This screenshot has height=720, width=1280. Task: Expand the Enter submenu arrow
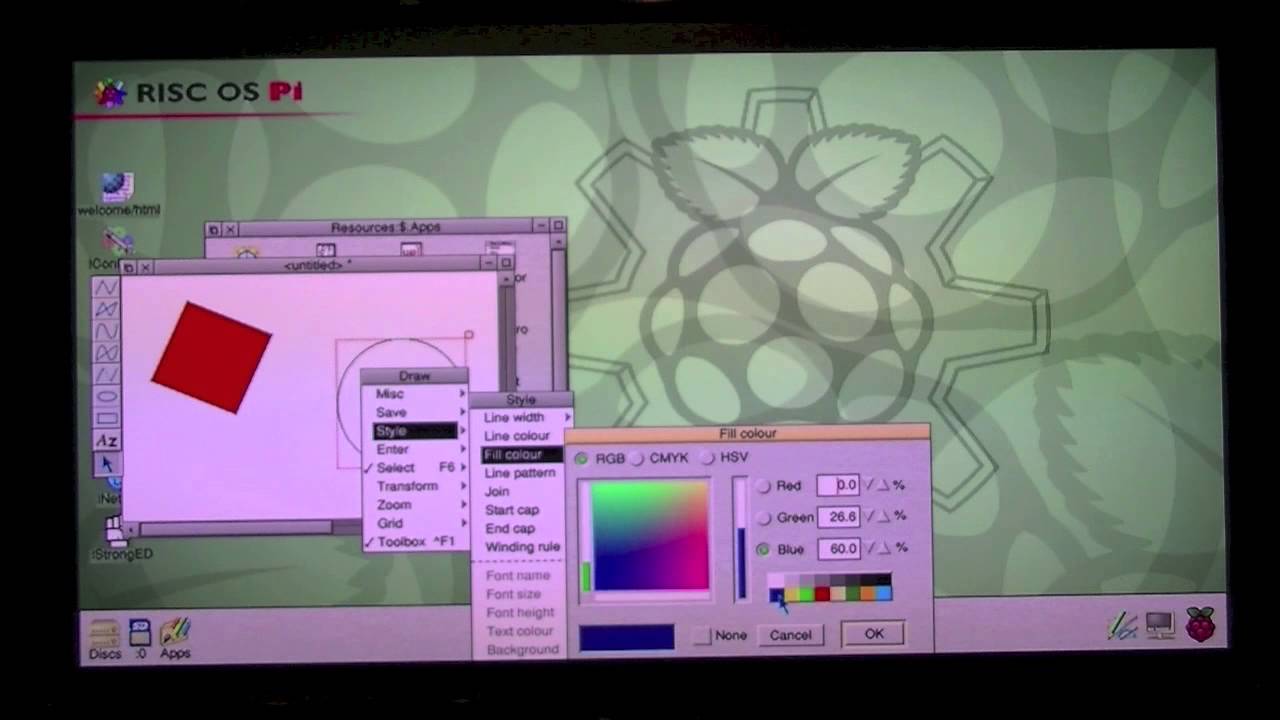tap(462, 449)
